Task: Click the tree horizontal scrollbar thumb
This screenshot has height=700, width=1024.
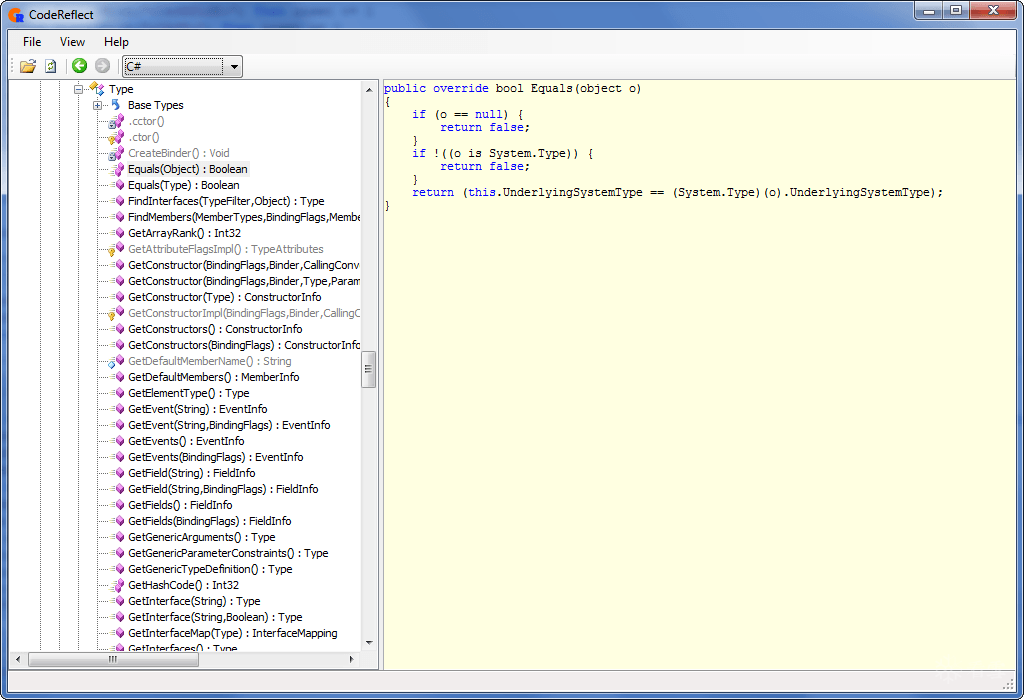Action: 113,660
